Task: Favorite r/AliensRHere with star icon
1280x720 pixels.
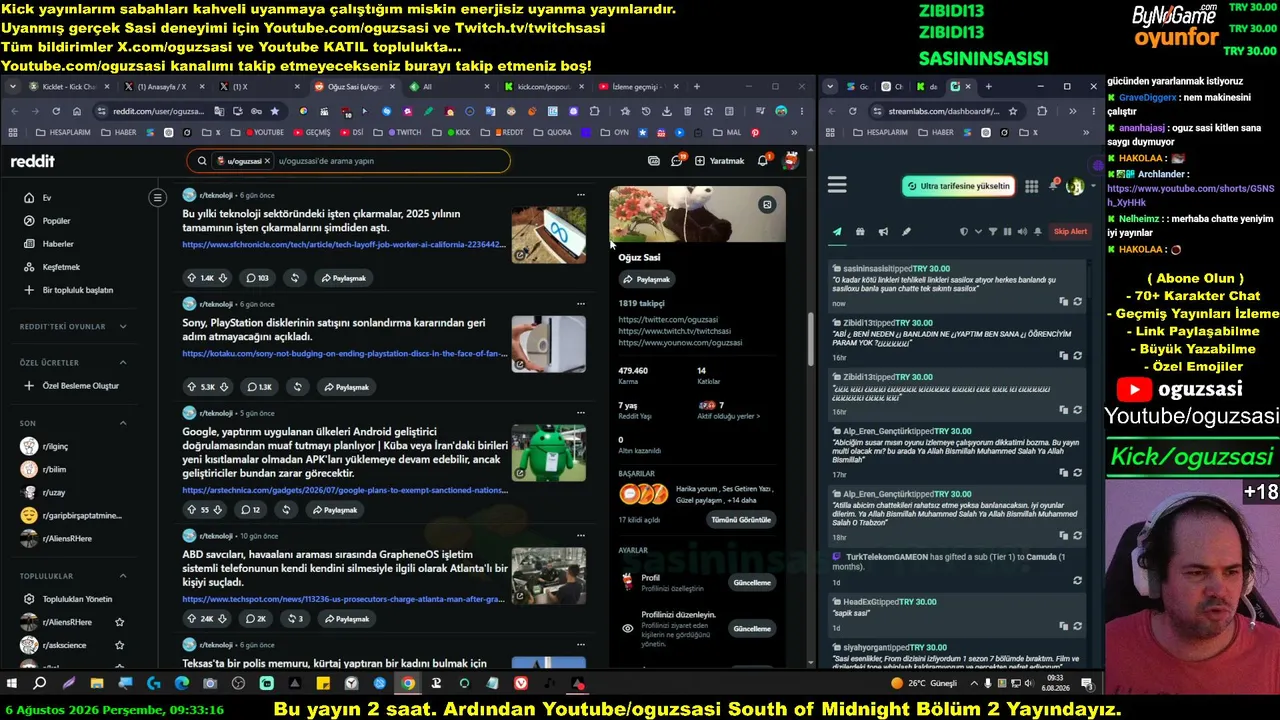Action: [120, 622]
